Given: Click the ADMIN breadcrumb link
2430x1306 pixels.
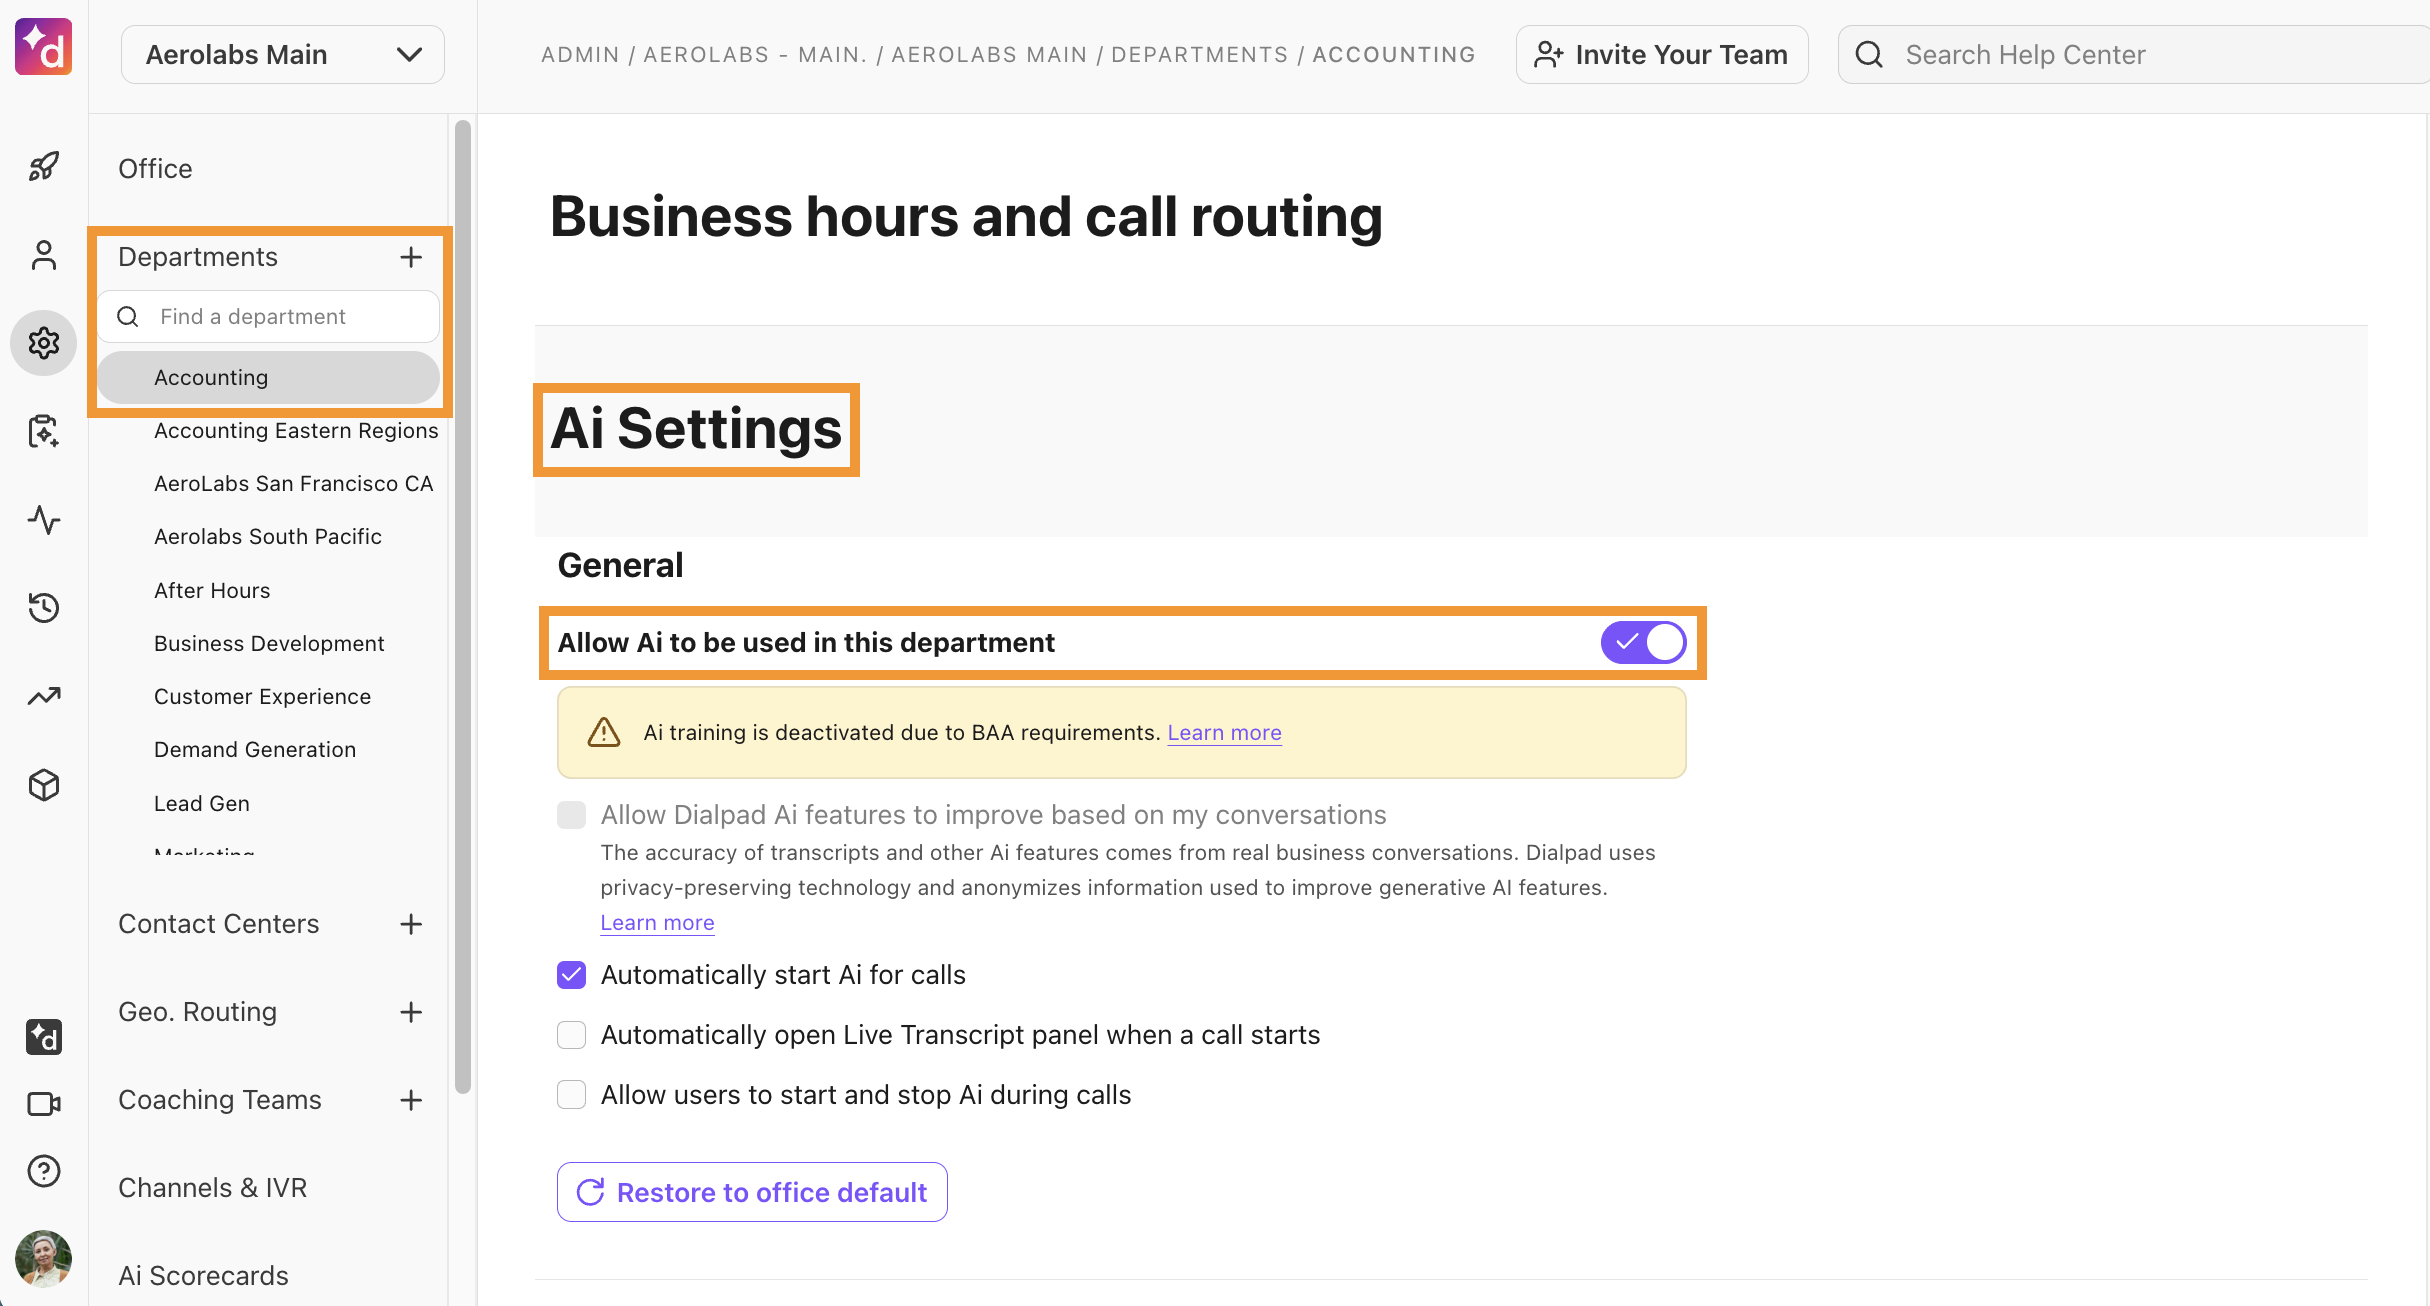Looking at the screenshot, I should pos(580,54).
